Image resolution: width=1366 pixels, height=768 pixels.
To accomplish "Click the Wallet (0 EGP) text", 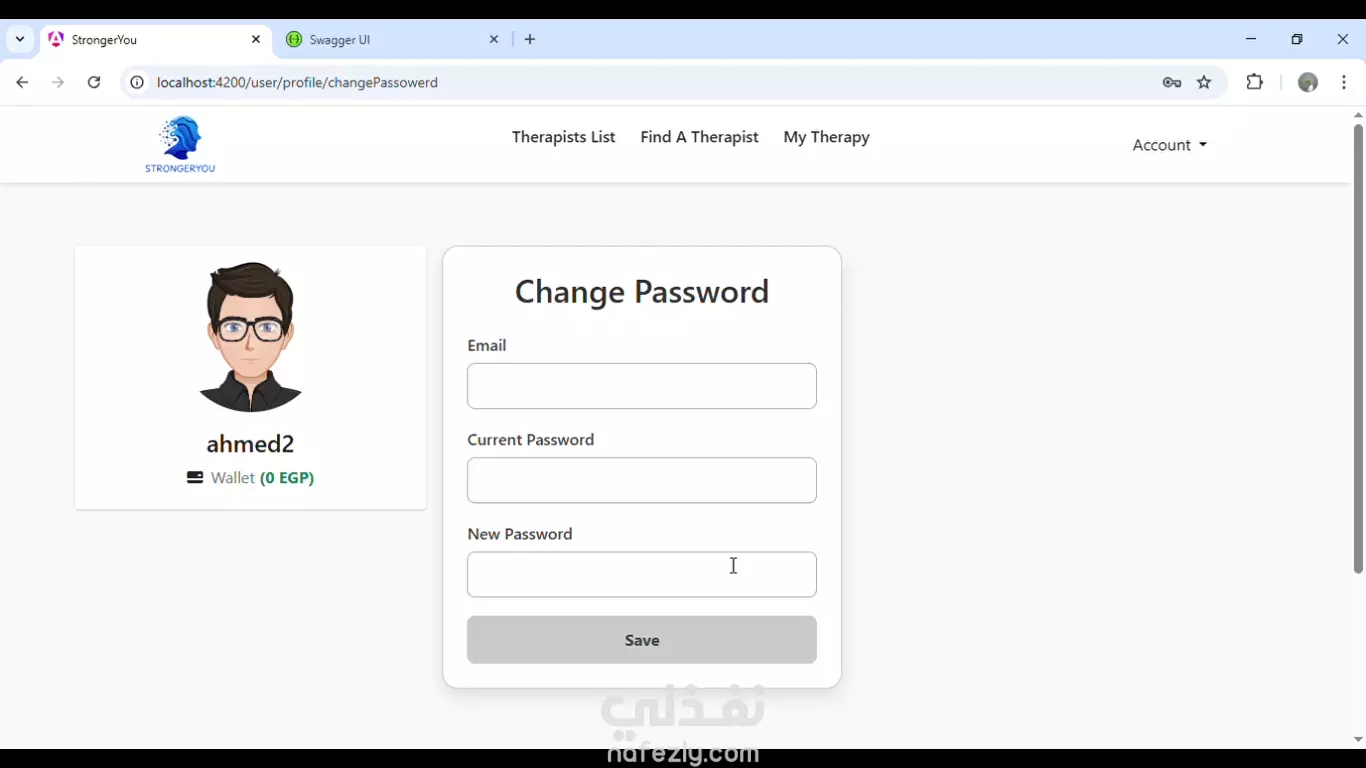I will tap(262, 478).
